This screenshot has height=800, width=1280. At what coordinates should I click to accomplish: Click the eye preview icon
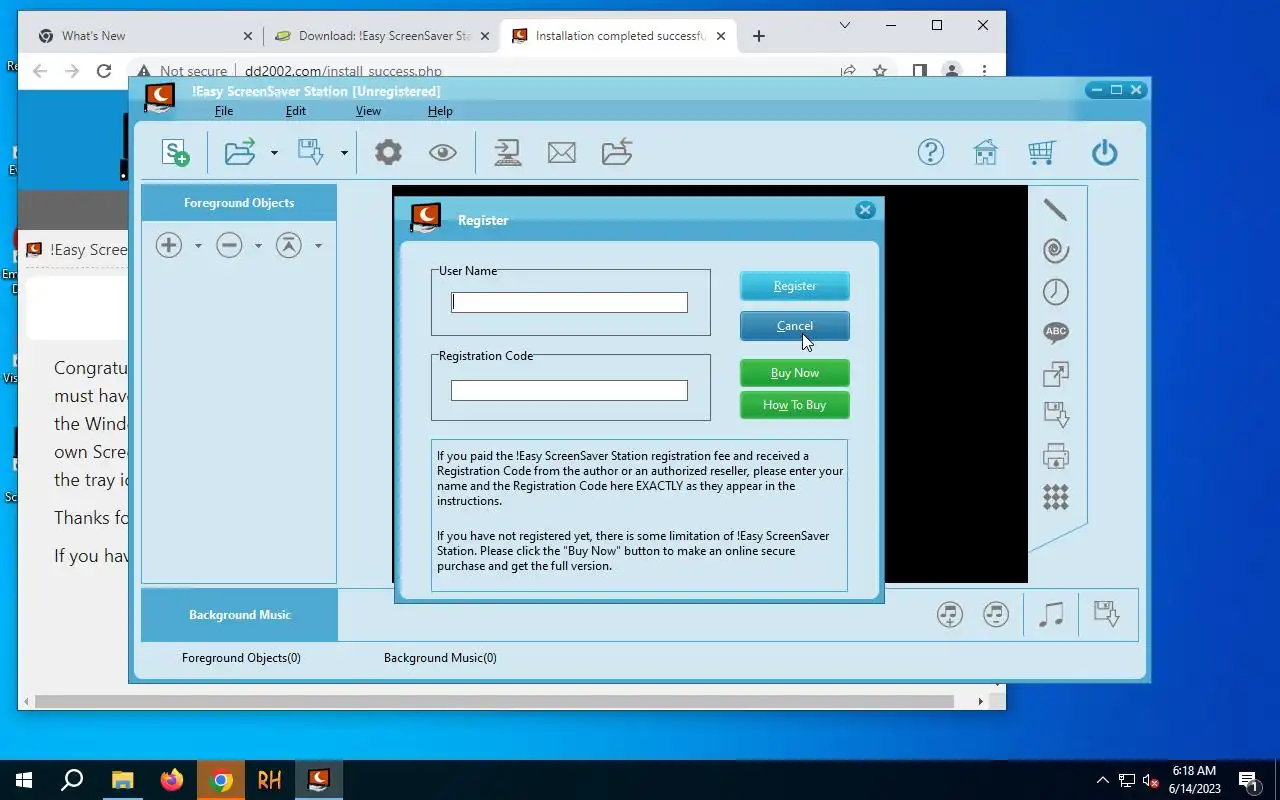click(443, 152)
